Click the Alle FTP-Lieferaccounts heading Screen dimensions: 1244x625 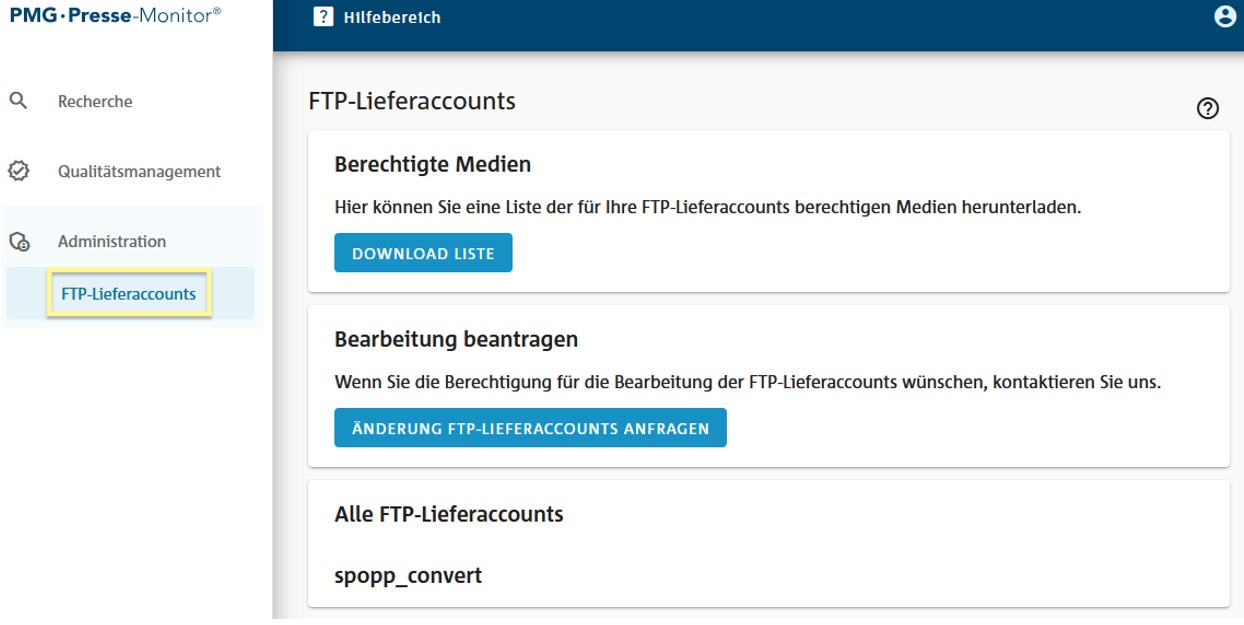pos(449,514)
